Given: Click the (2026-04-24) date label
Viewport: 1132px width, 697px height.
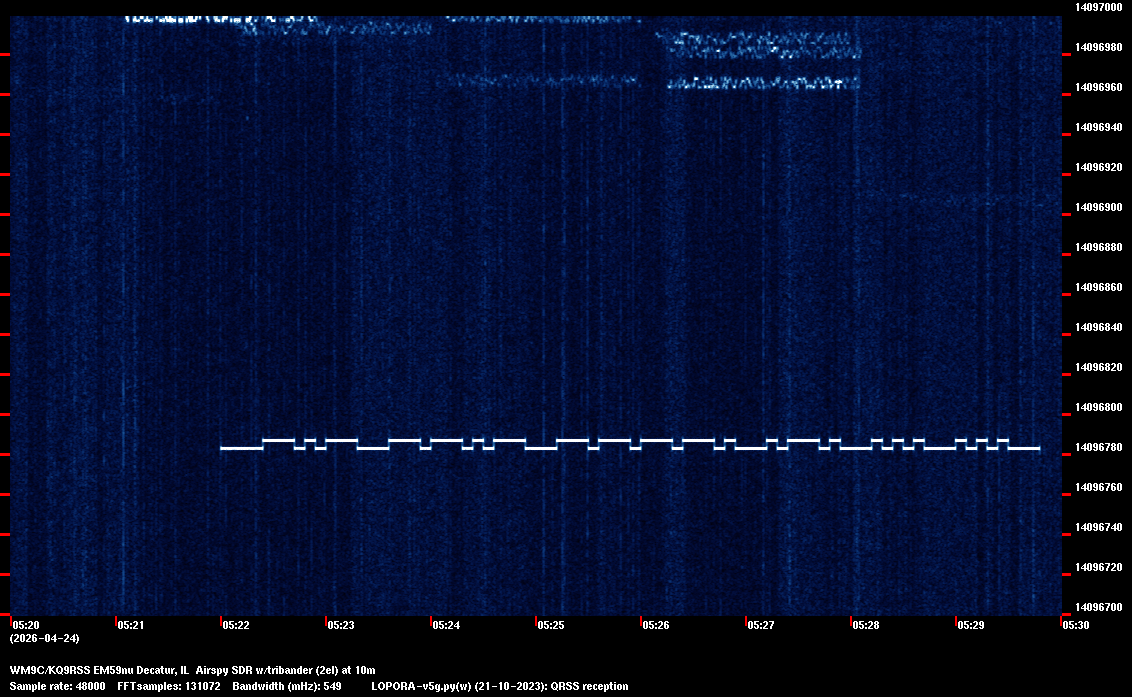Looking at the screenshot, I should click(44, 638).
